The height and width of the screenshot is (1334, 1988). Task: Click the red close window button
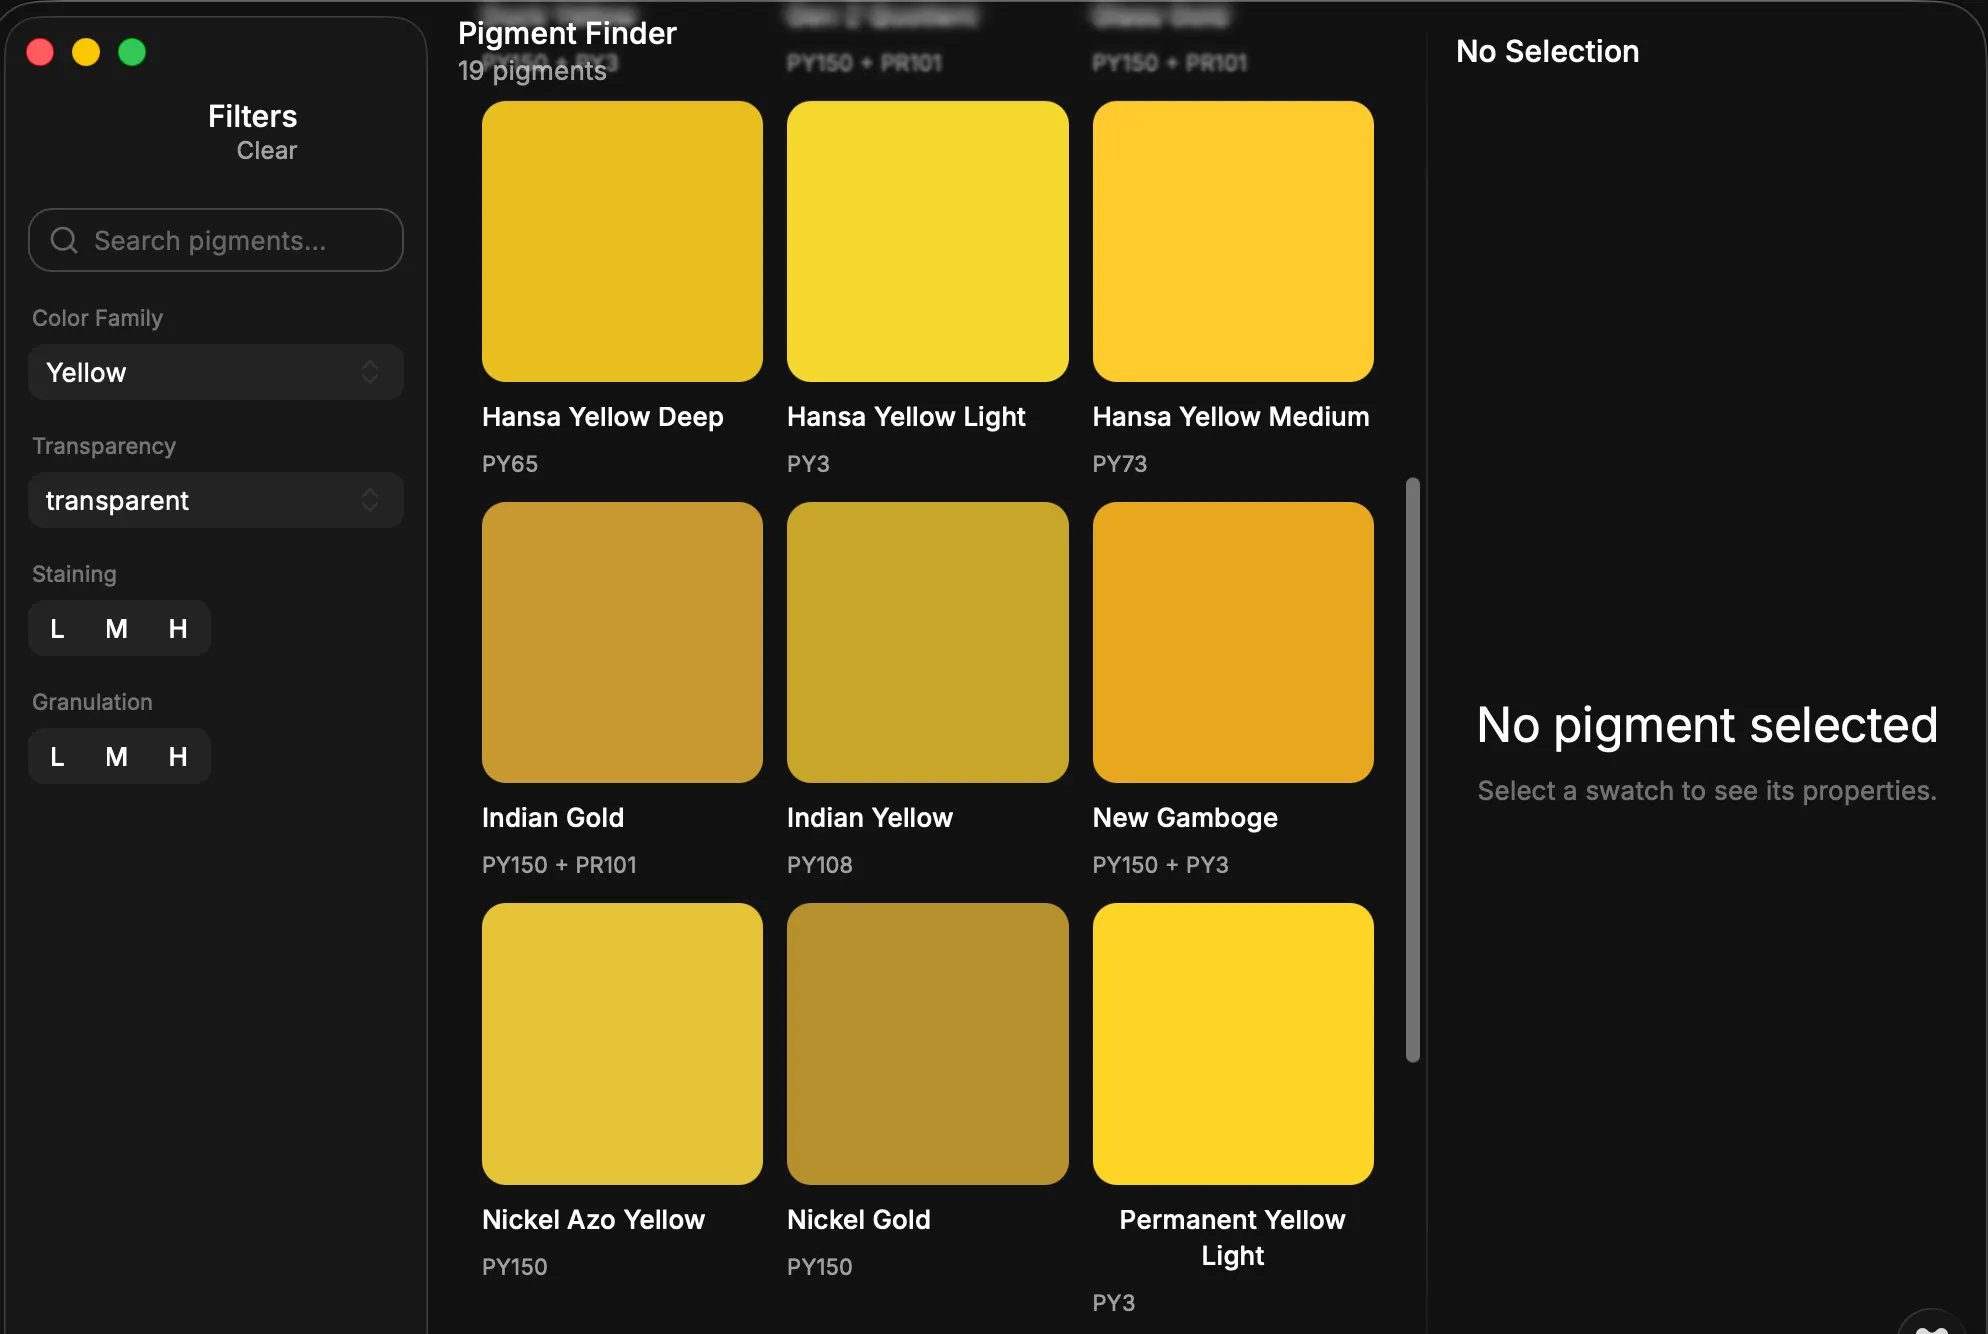pos(40,52)
